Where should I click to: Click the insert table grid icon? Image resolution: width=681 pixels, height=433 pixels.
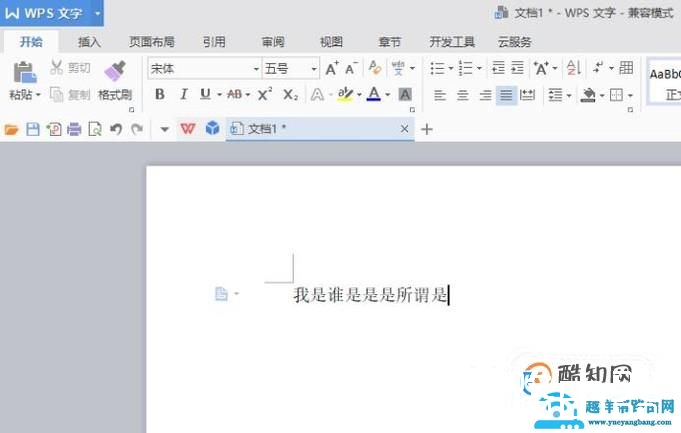point(626,67)
